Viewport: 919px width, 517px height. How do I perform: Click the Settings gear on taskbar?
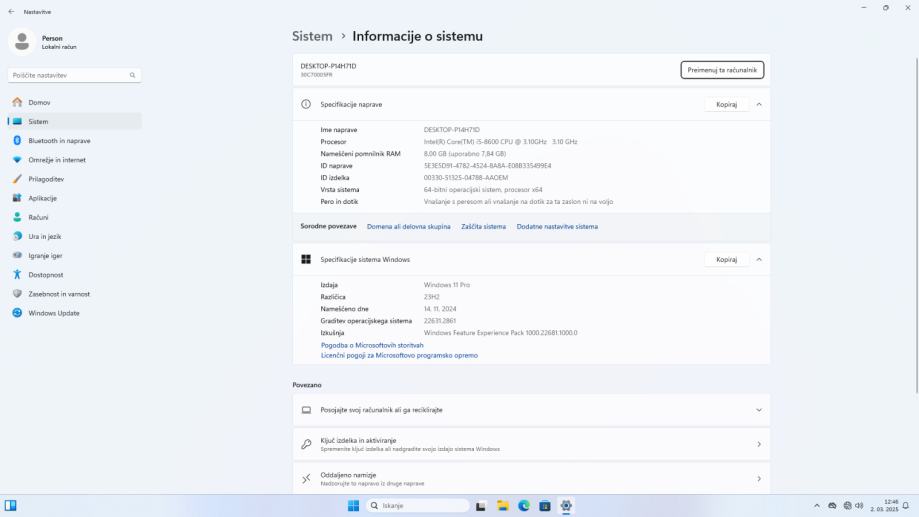pyautogui.click(x=566, y=506)
